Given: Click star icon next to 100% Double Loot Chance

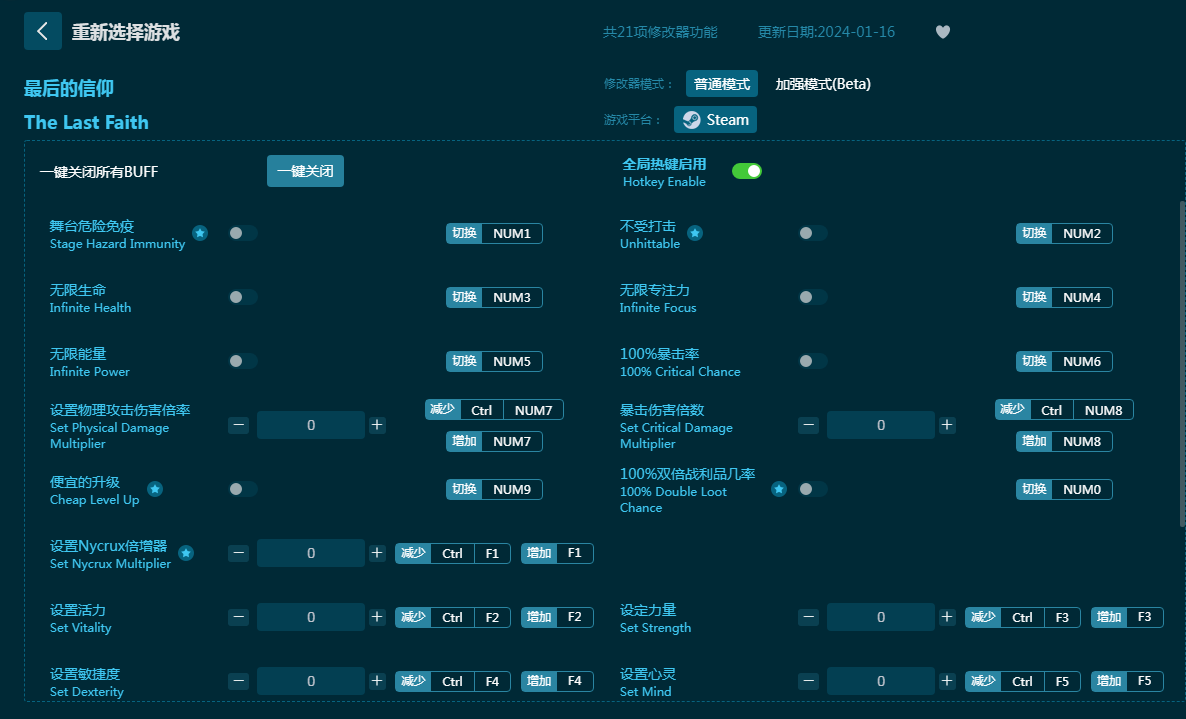Looking at the screenshot, I should 779,489.
